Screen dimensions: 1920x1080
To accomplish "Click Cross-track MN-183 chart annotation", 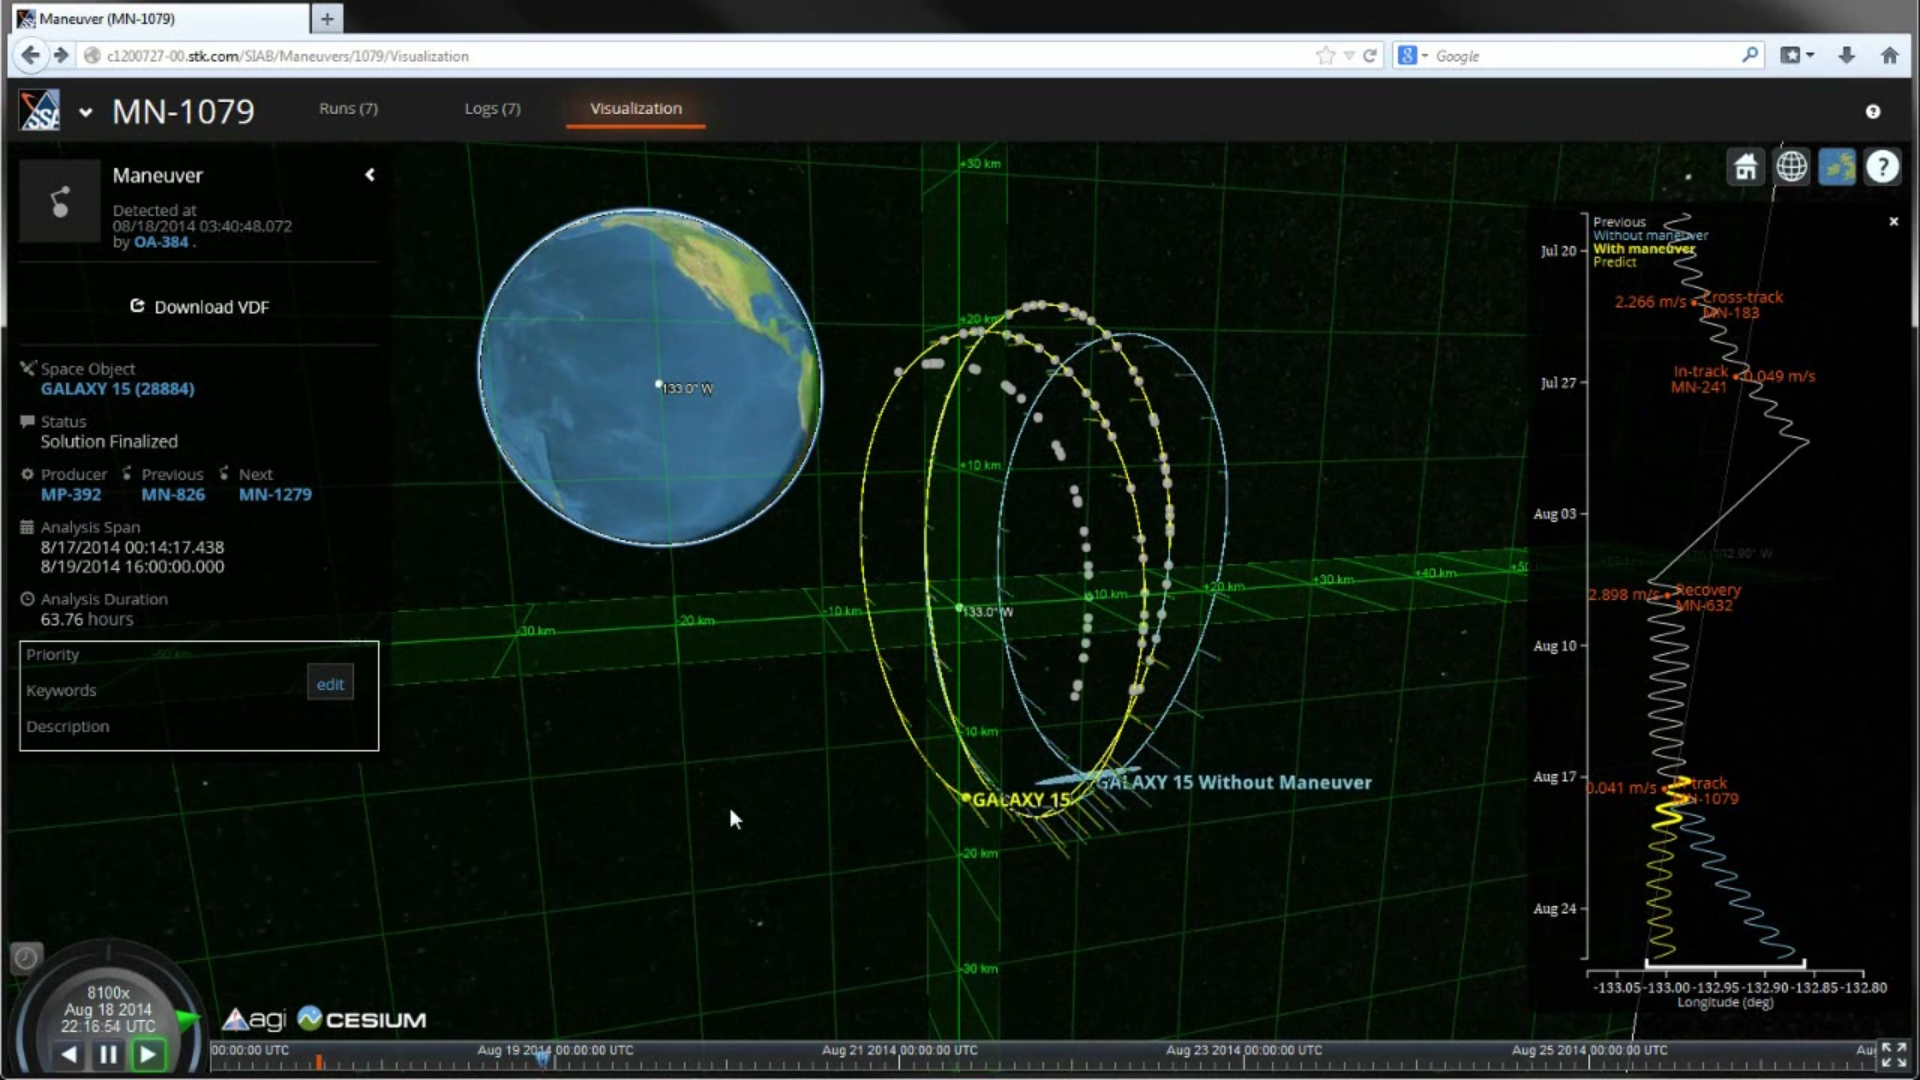I will [1742, 305].
